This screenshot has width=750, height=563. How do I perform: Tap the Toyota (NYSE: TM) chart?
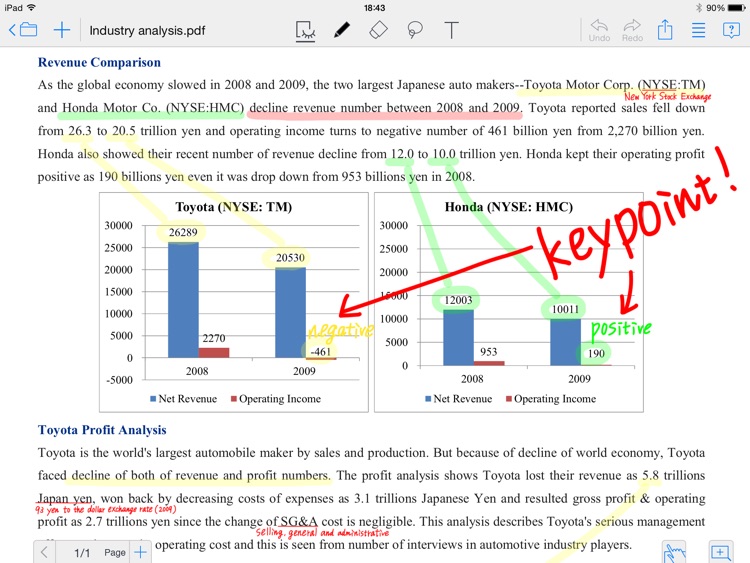point(234,302)
